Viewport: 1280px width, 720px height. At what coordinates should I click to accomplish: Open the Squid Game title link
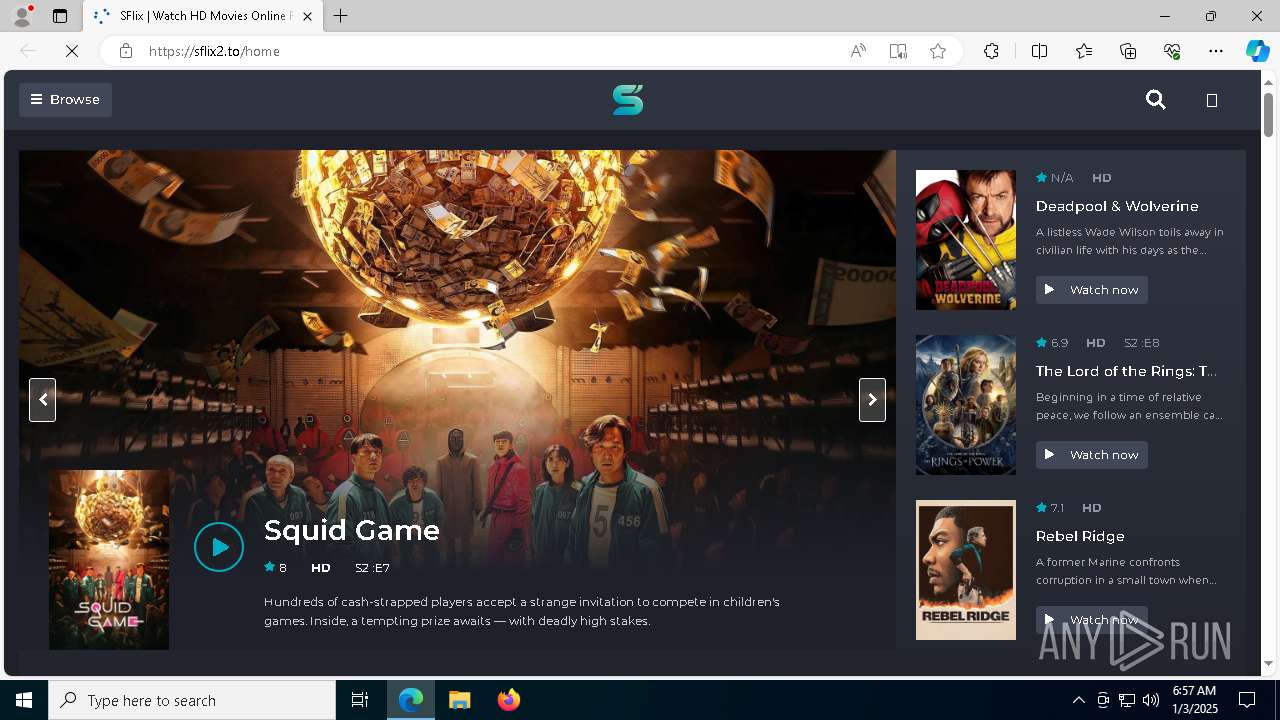[352, 530]
